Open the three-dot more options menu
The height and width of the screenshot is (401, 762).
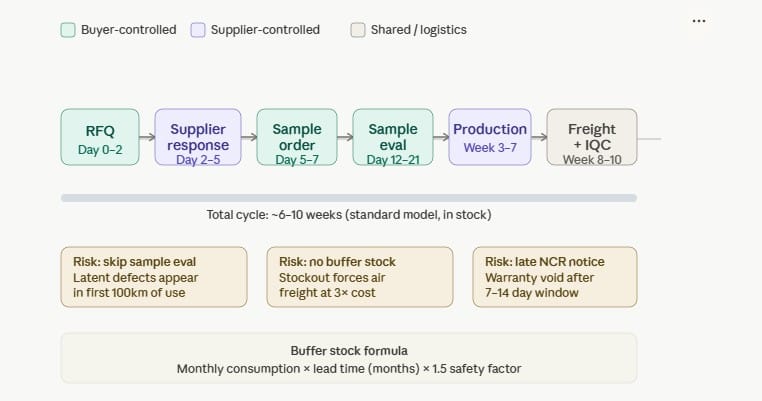pyautogui.click(x=699, y=21)
